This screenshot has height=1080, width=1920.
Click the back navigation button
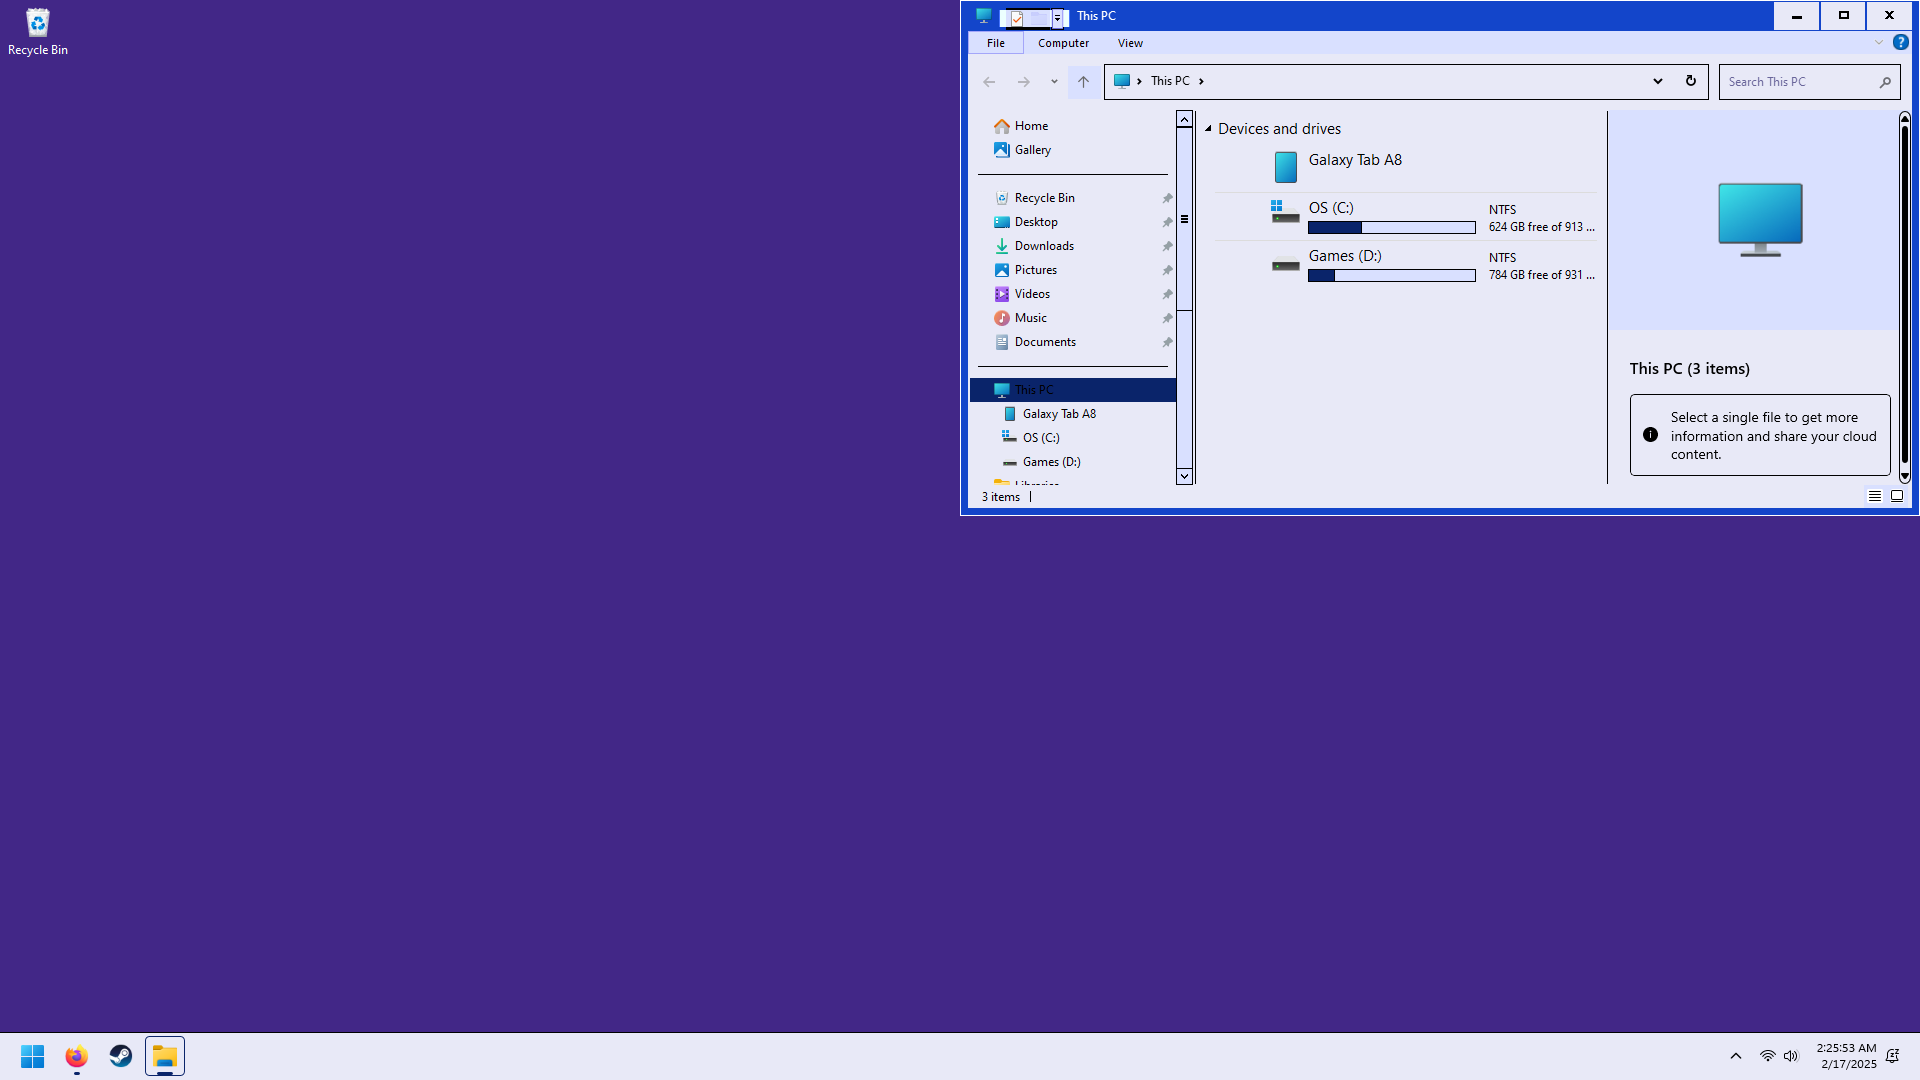(x=989, y=81)
